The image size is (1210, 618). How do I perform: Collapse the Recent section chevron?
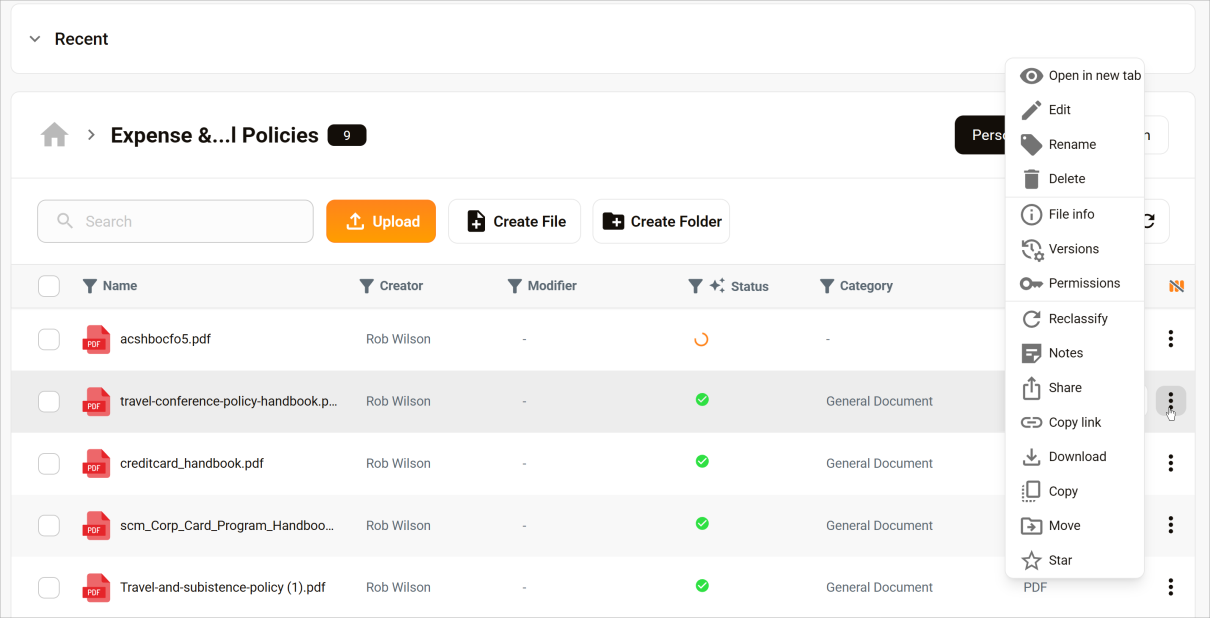[35, 39]
